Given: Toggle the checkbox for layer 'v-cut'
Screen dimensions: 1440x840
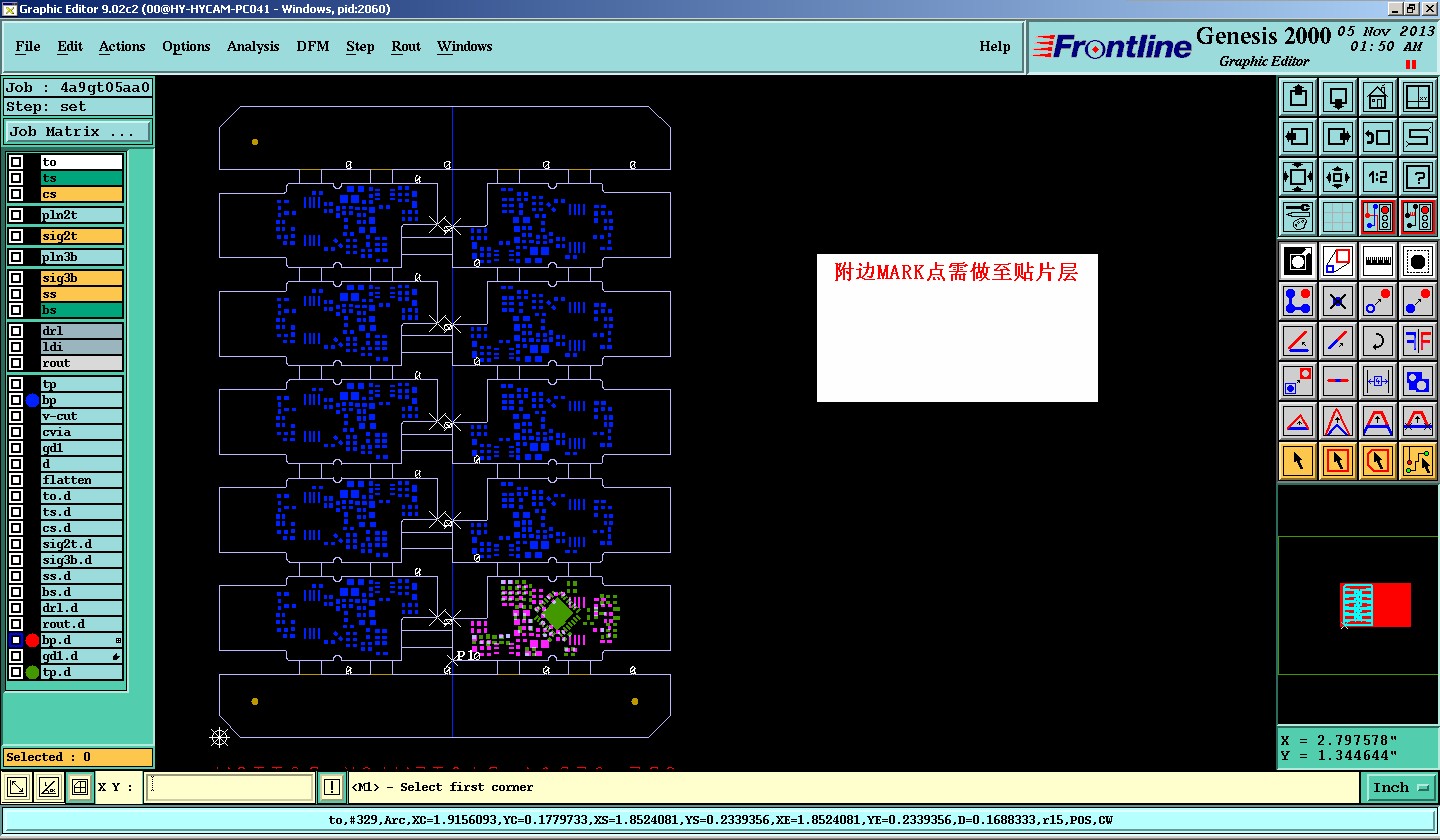Looking at the screenshot, I should tap(16, 416).
